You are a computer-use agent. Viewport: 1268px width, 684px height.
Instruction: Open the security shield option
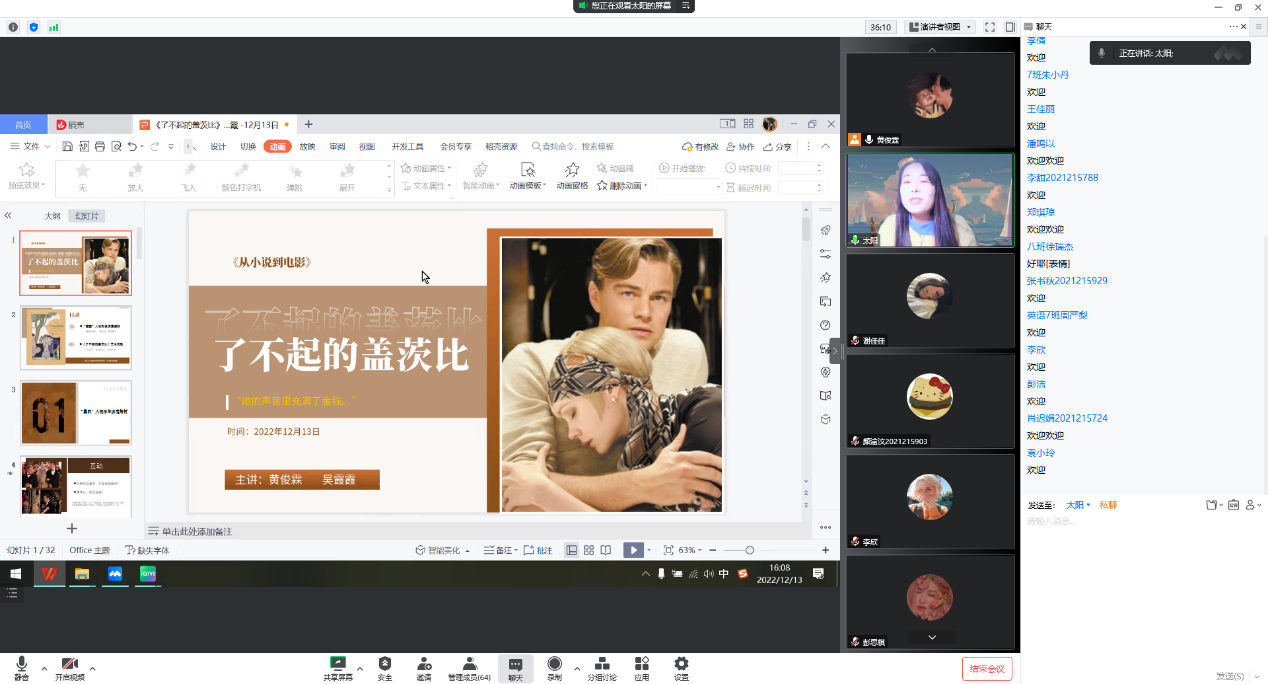click(x=385, y=667)
